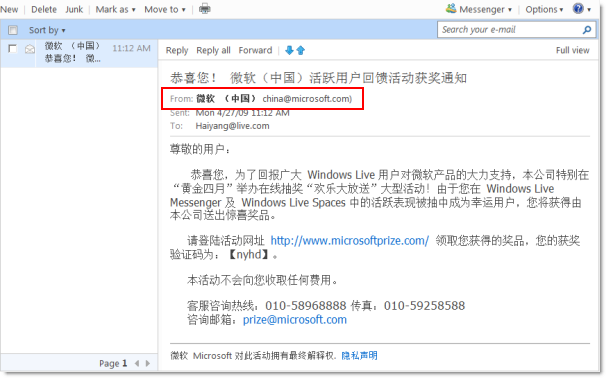Tick the select-all checkbox beside Sort by
The height and width of the screenshot is (378, 606).
point(13,30)
